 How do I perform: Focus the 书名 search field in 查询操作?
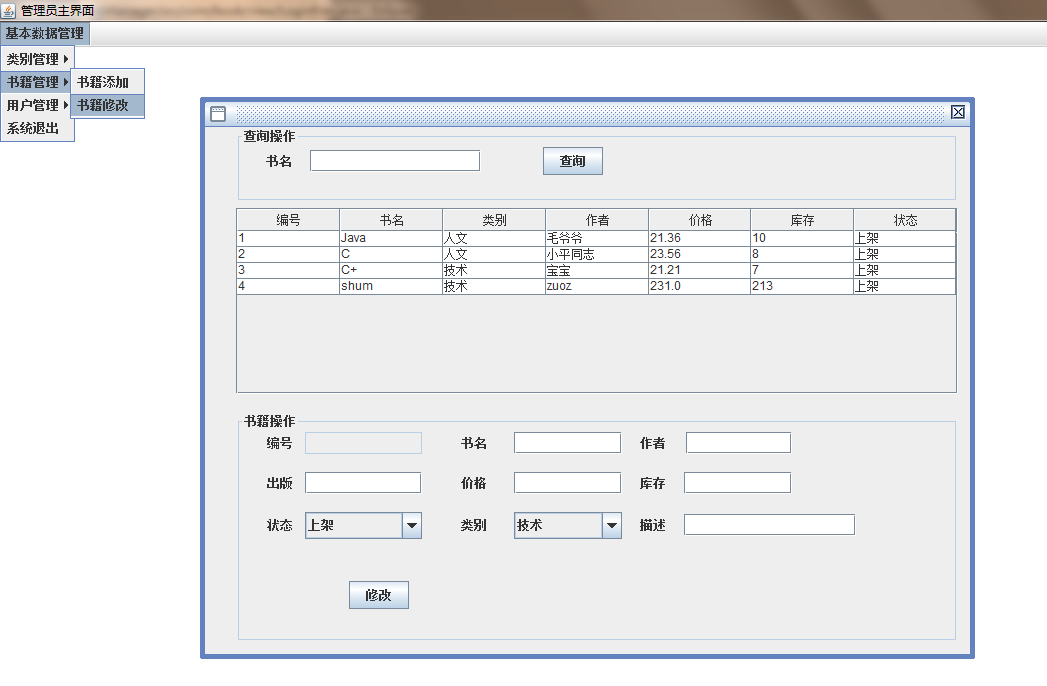point(395,160)
